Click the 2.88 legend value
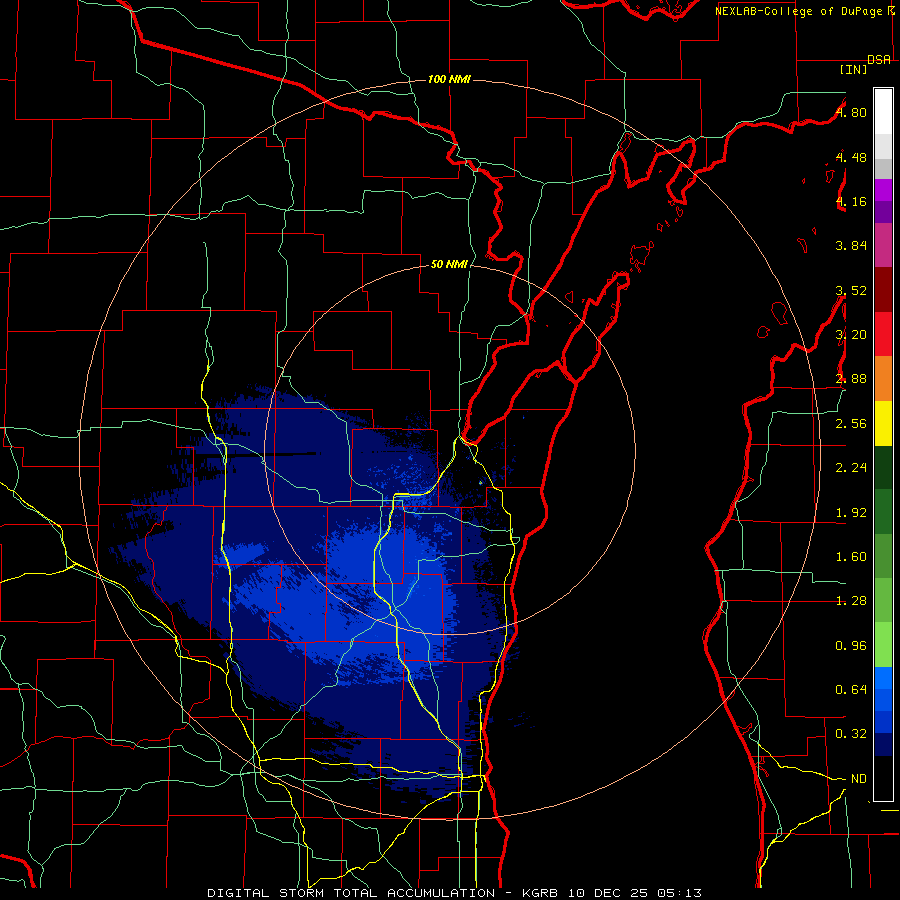This screenshot has width=900, height=900. pyautogui.click(x=851, y=379)
